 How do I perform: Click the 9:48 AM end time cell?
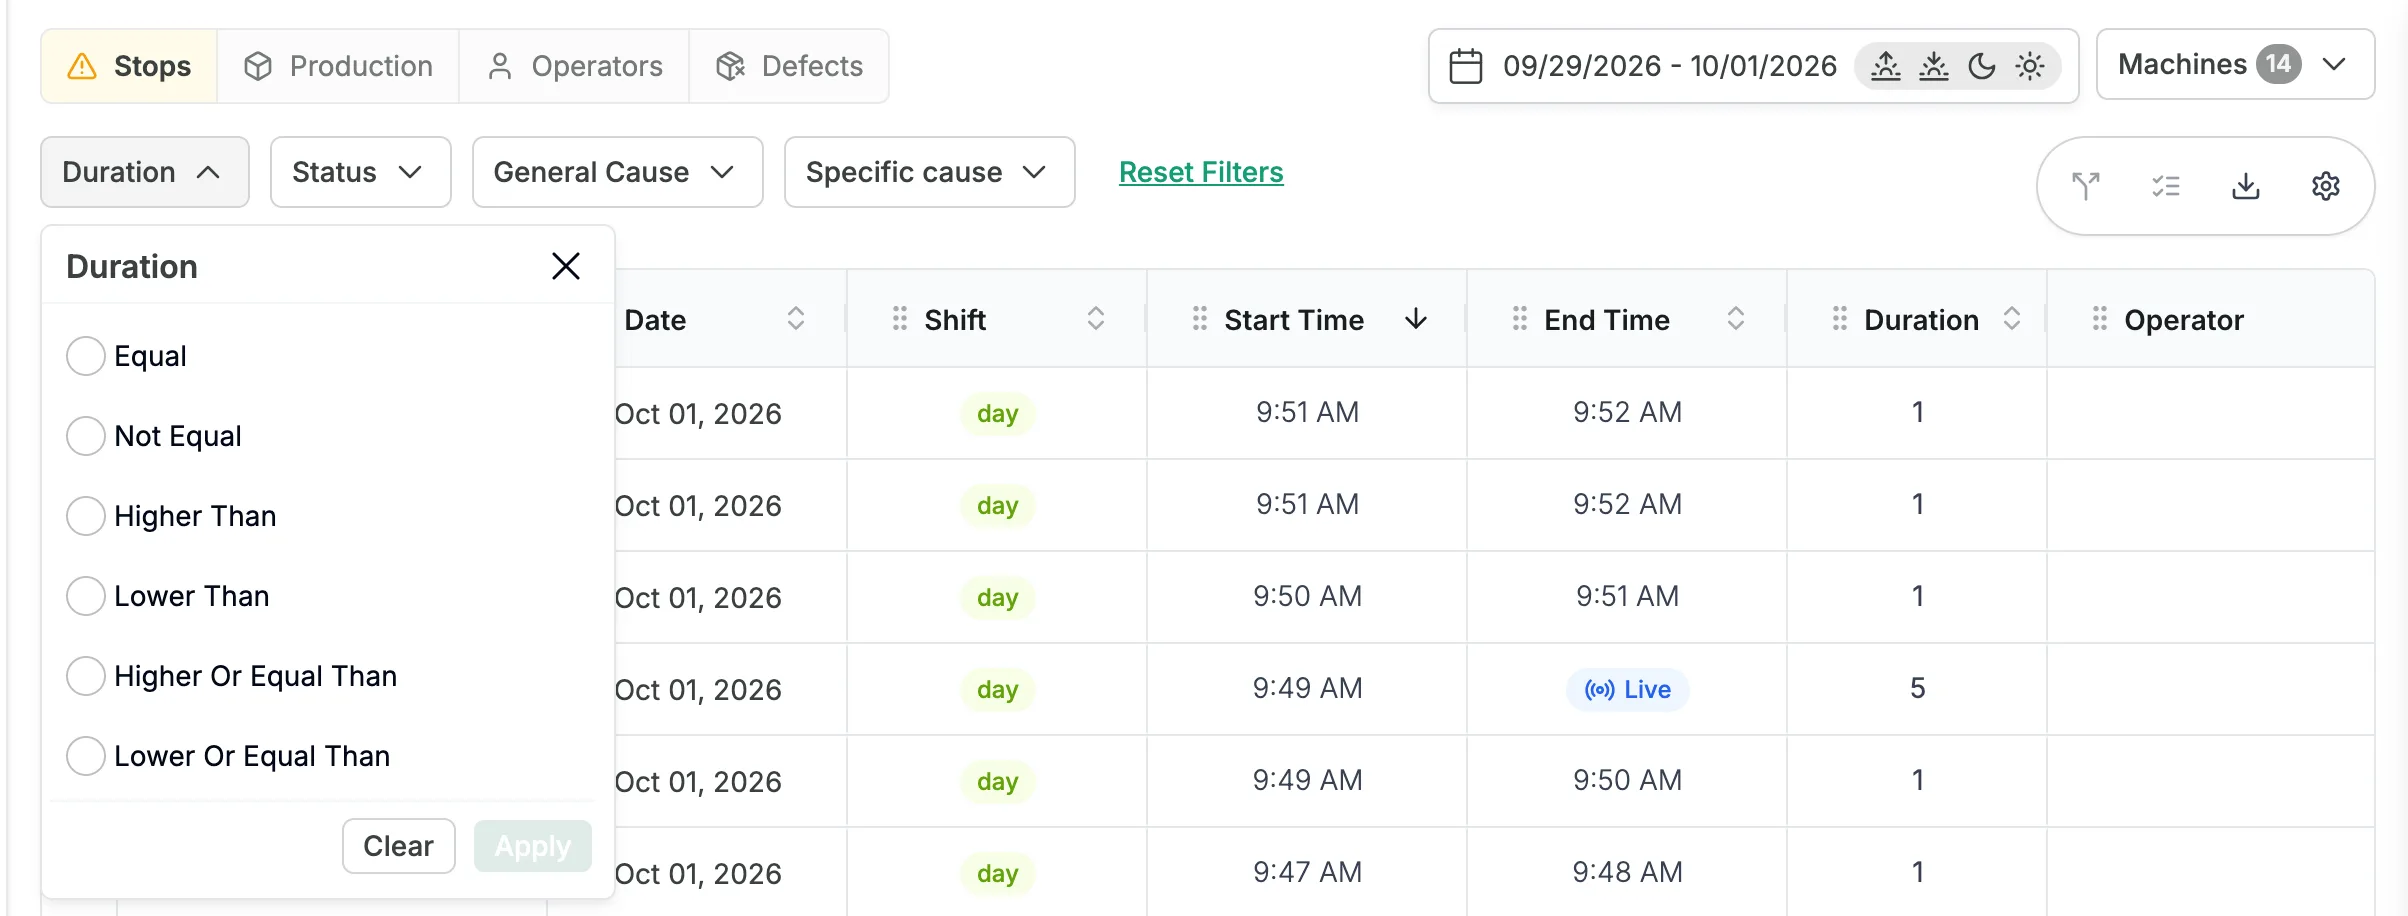(1628, 872)
